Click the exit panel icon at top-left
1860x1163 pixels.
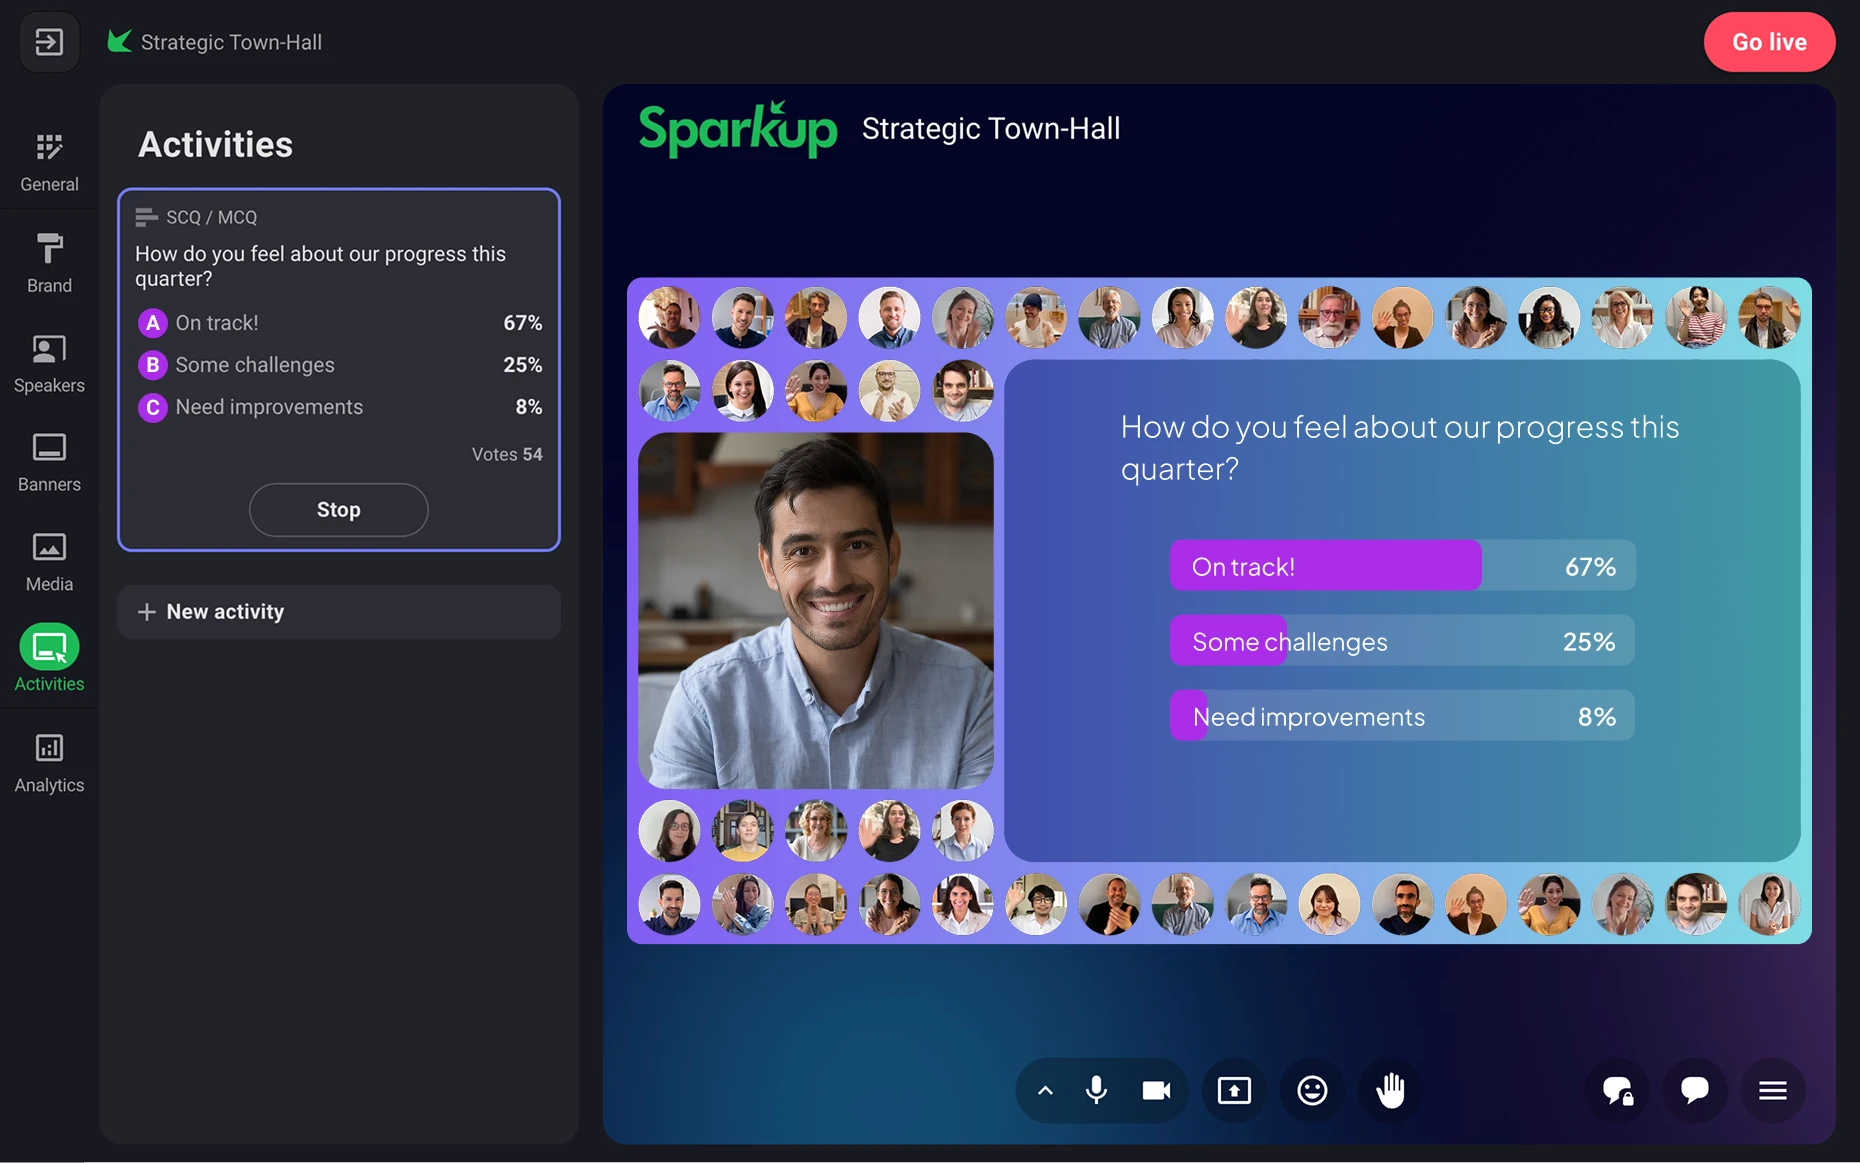pyautogui.click(x=49, y=42)
